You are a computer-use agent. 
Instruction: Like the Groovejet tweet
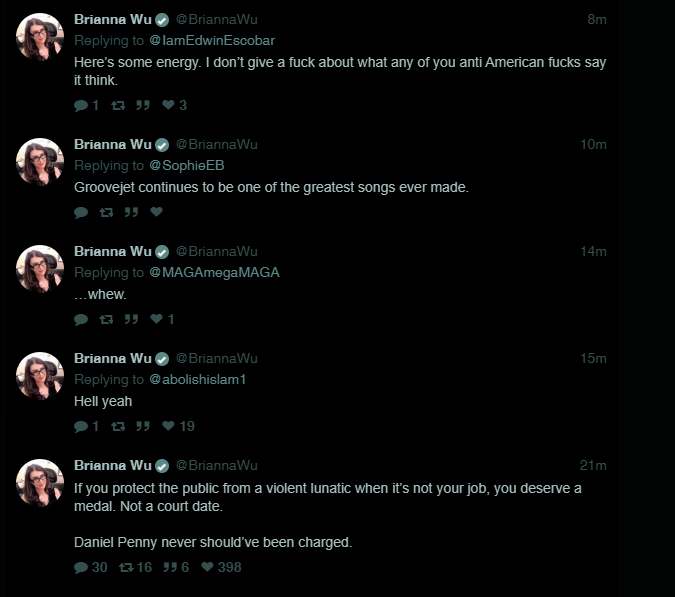[x=156, y=211]
